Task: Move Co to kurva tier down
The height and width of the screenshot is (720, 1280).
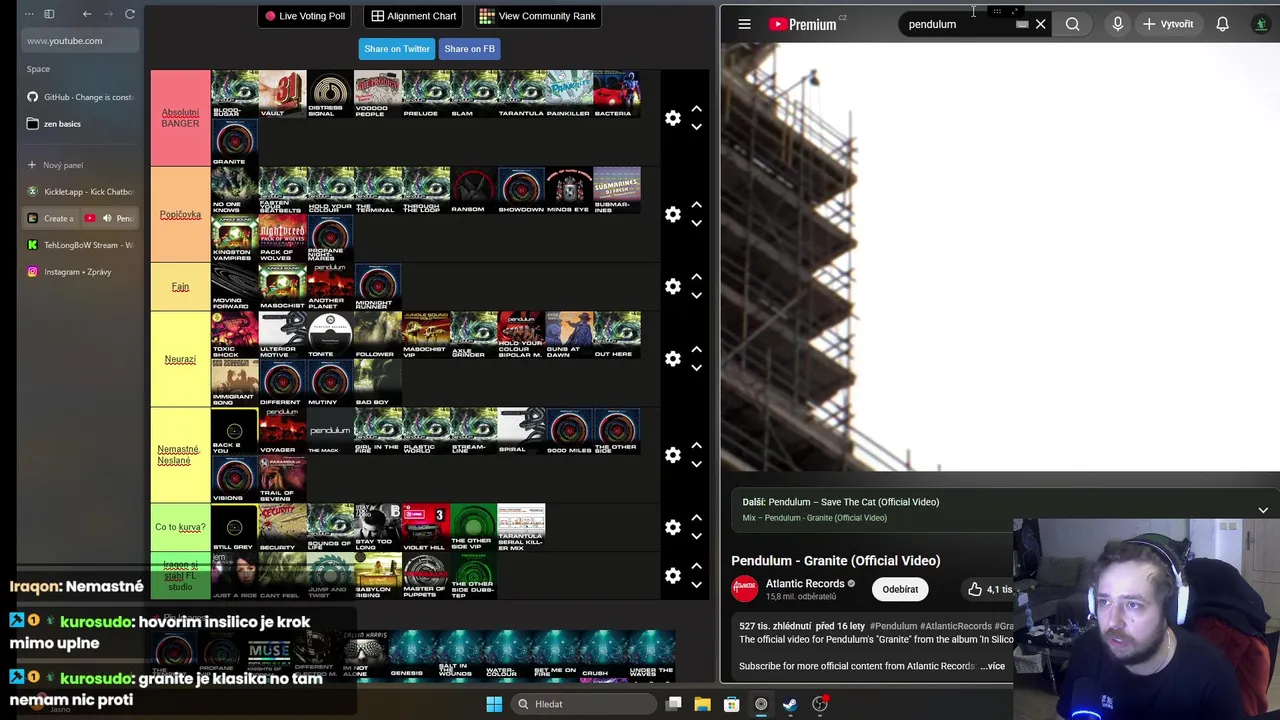Action: click(696, 536)
